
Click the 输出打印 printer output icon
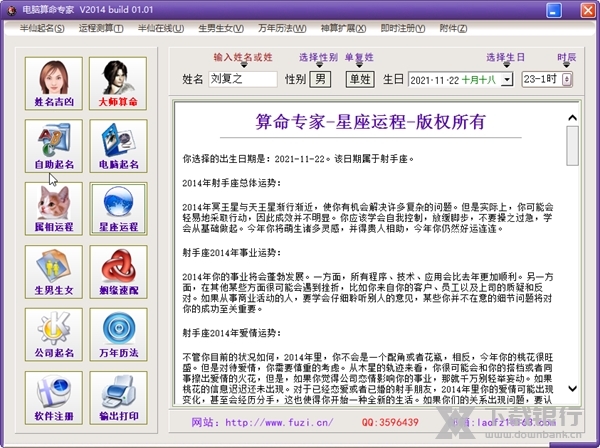[x=118, y=398]
